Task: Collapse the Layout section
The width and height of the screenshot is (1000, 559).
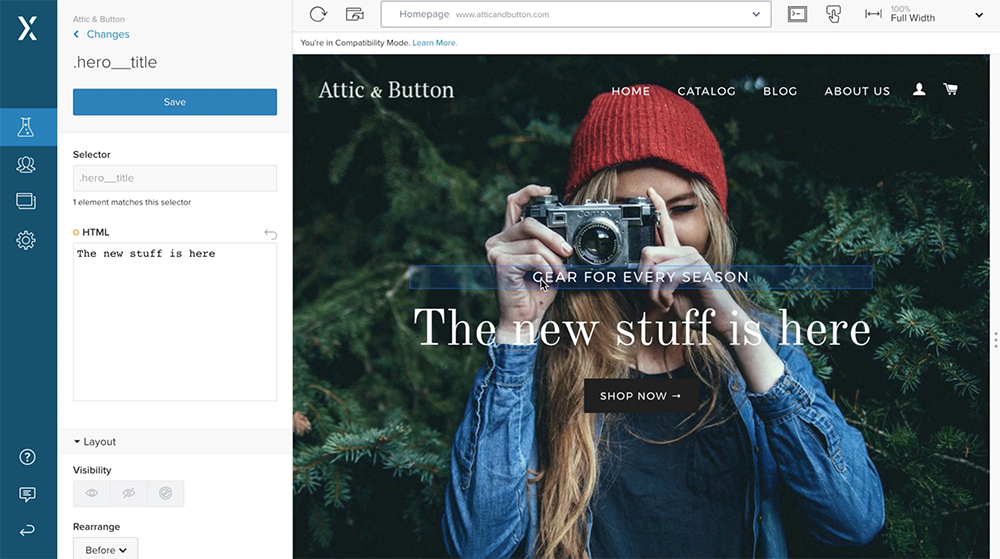Action: tap(94, 442)
